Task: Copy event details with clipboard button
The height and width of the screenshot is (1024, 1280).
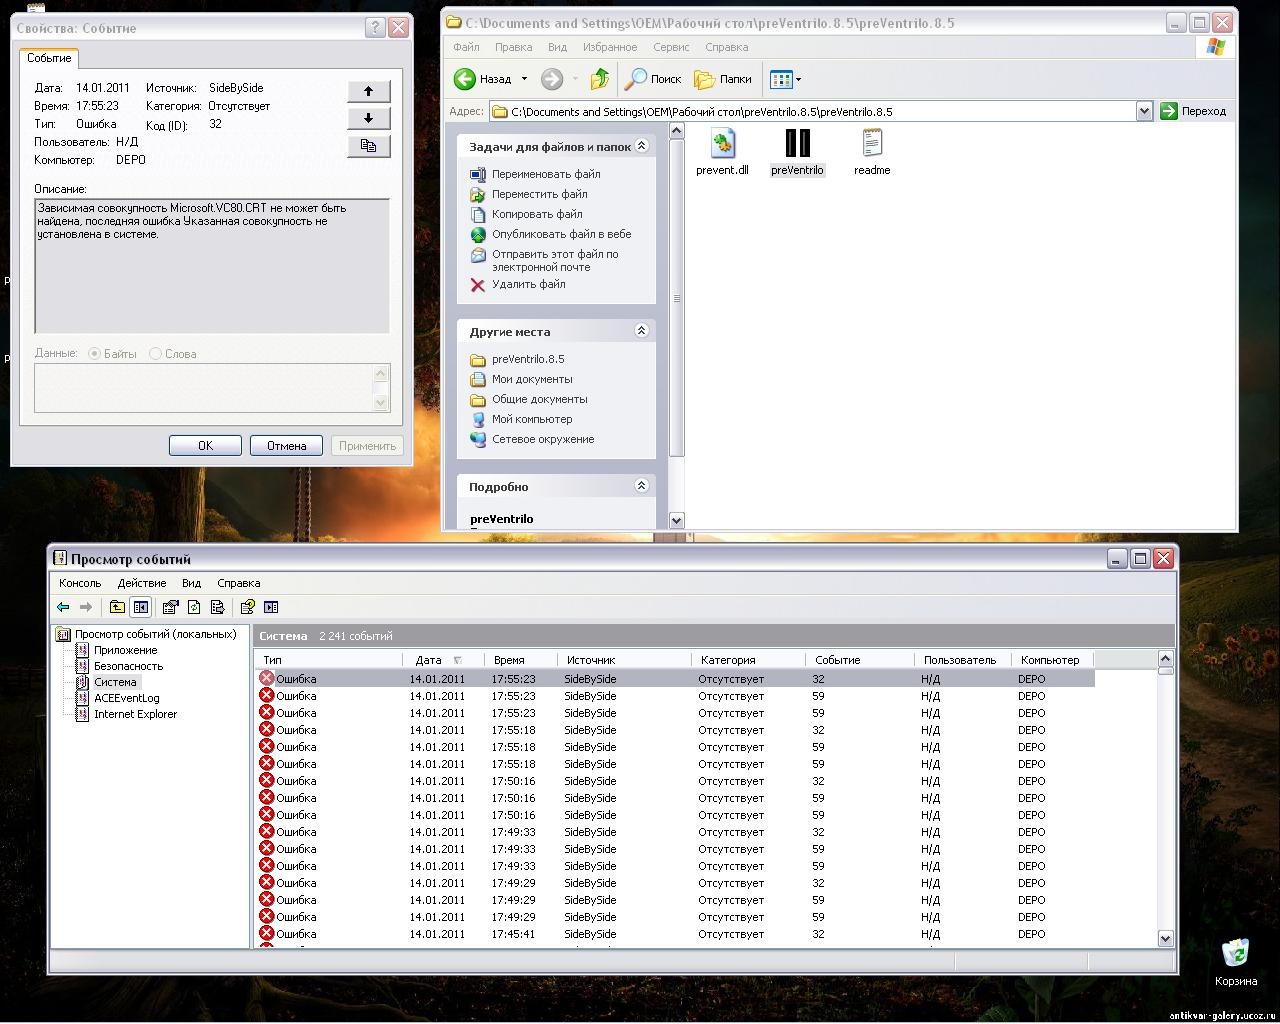Action: click(x=368, y=146)
